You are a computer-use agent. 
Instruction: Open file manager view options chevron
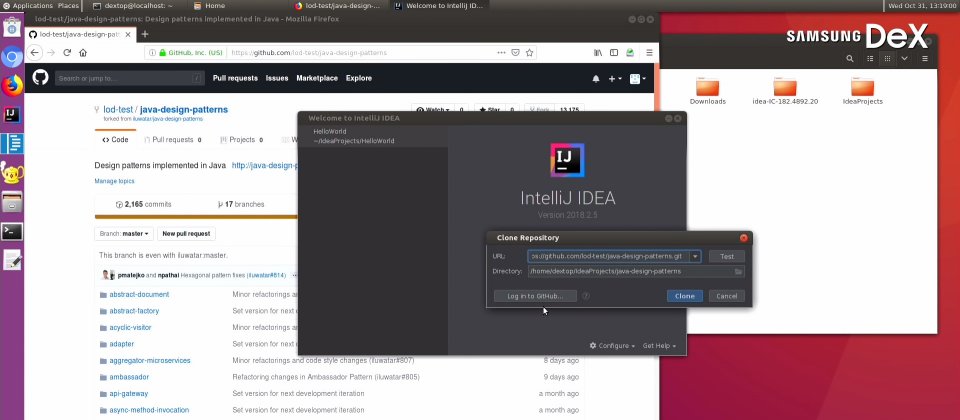point(904,59)
